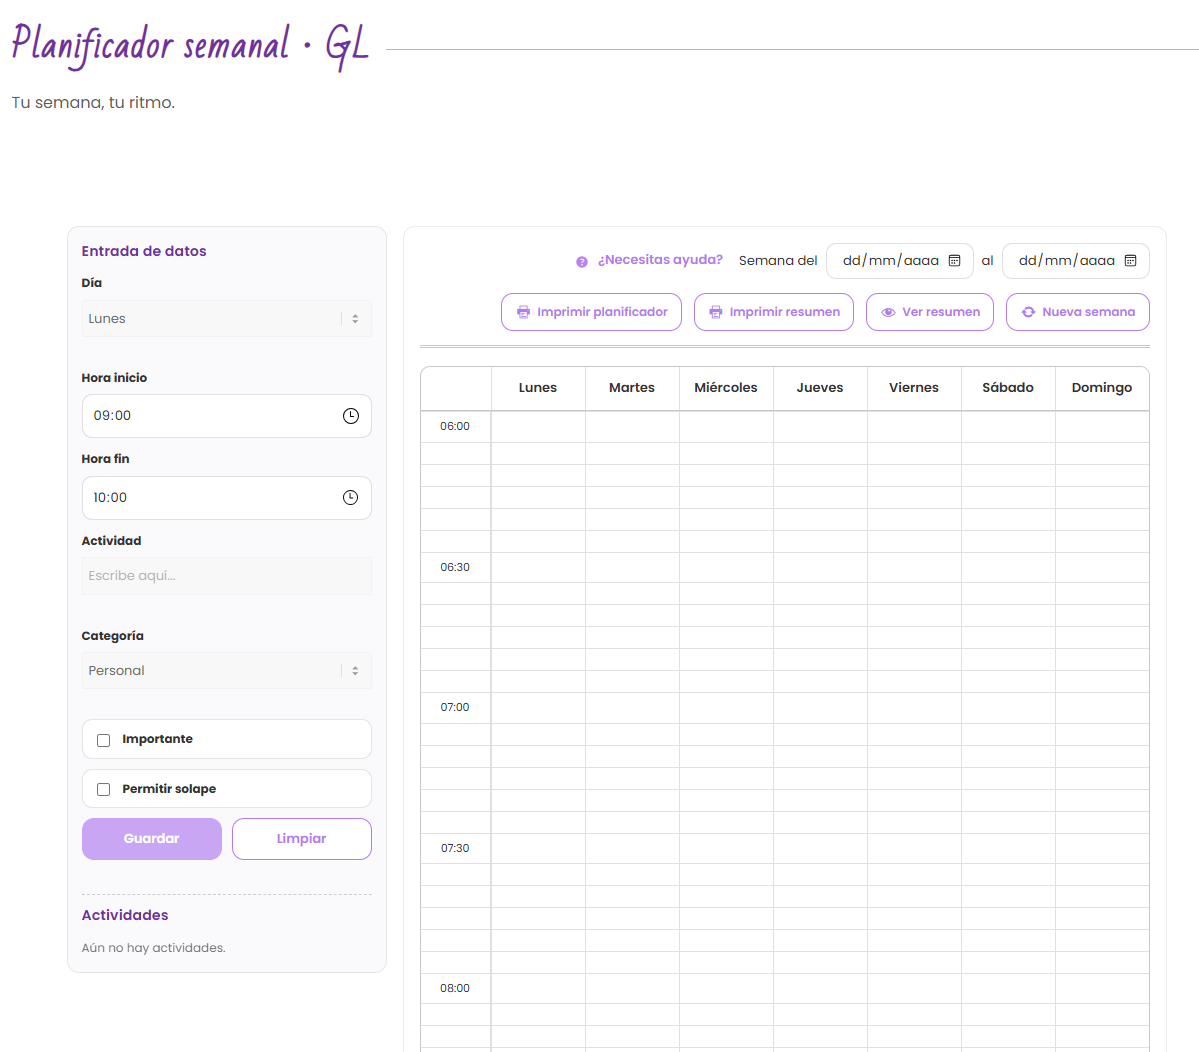Expand the Categoría dropdown showing Personal
The image size is (1199, 1052).
pos(226,671)
